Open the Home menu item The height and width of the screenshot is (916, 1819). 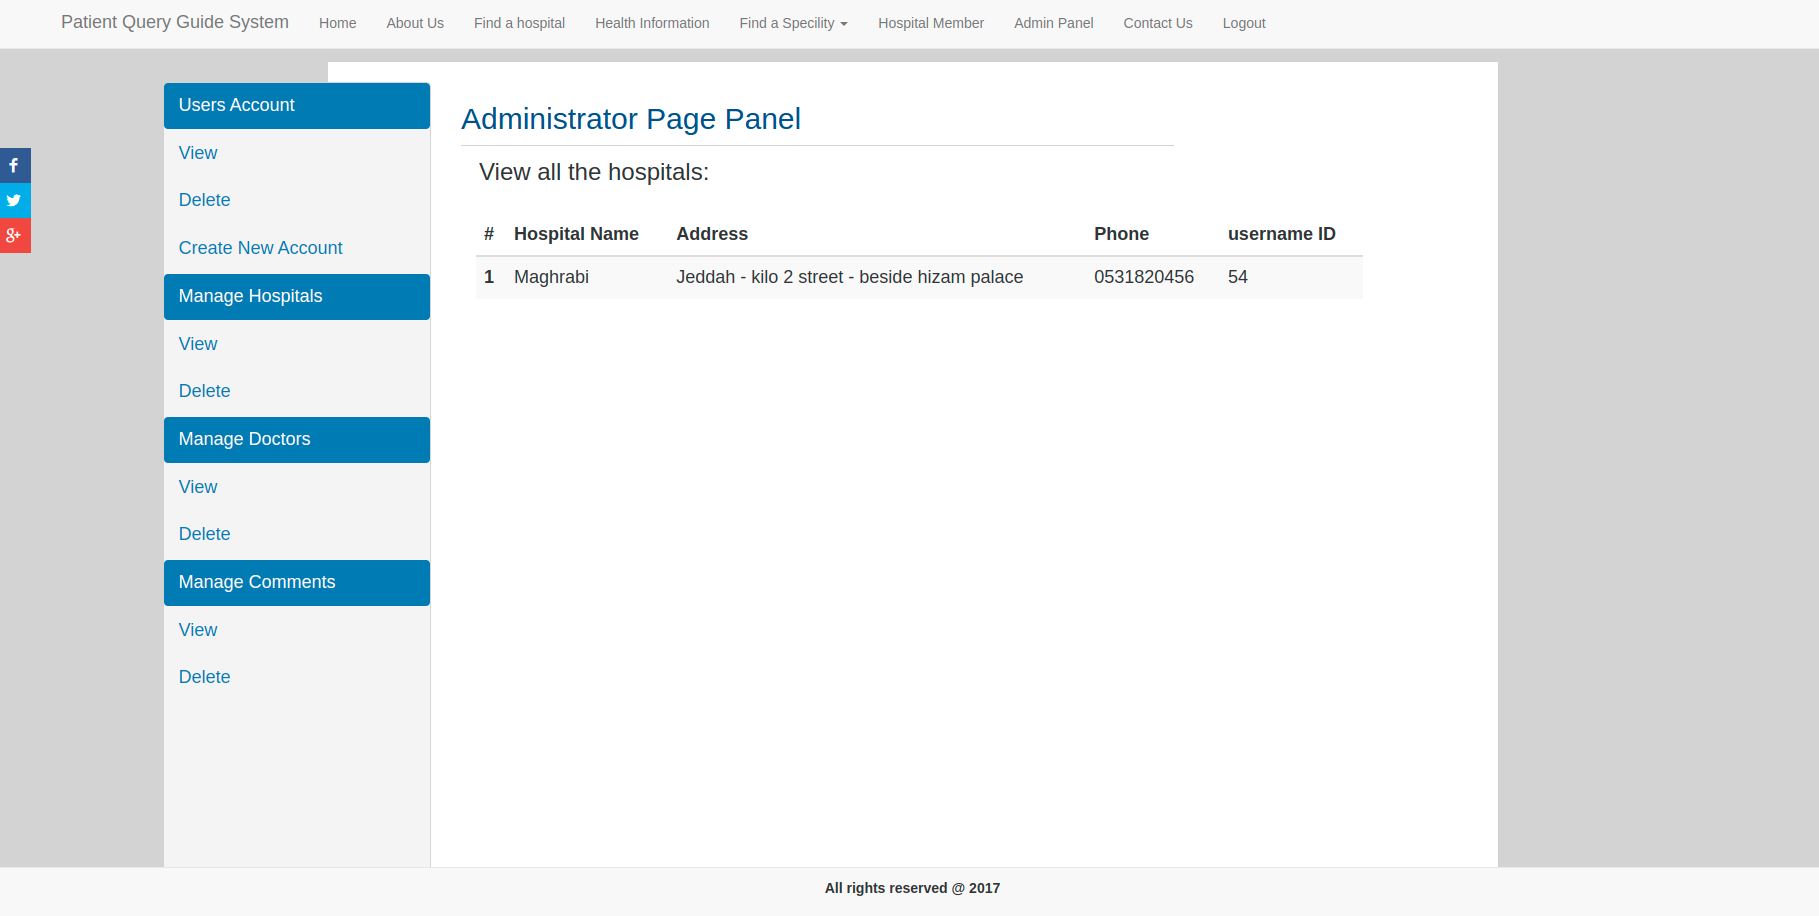[337, 23]
